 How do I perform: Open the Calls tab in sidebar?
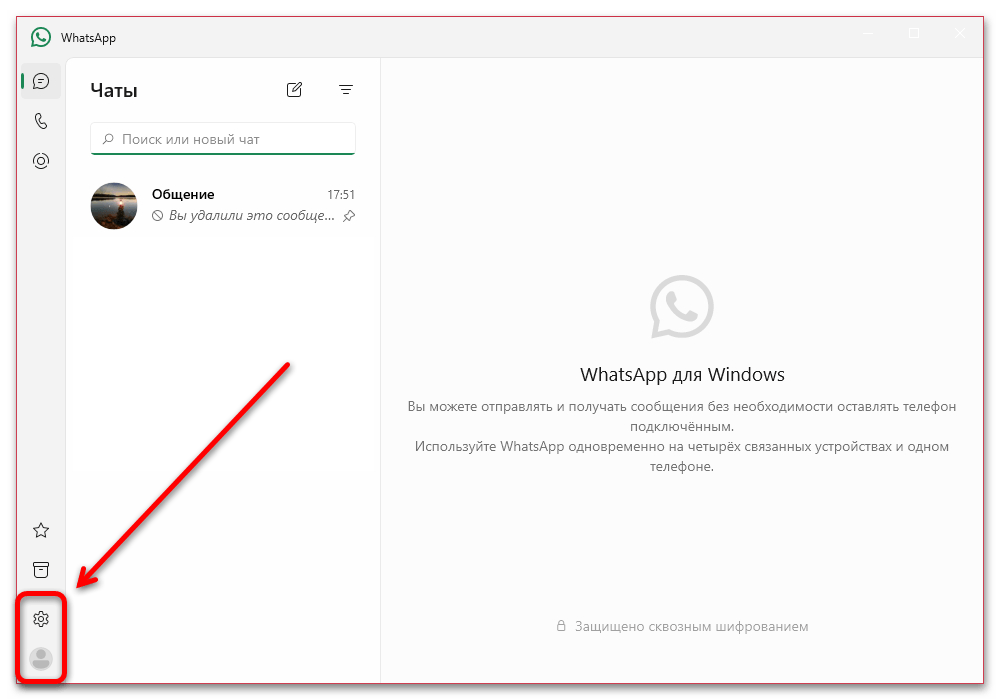(x=41, y=121)
